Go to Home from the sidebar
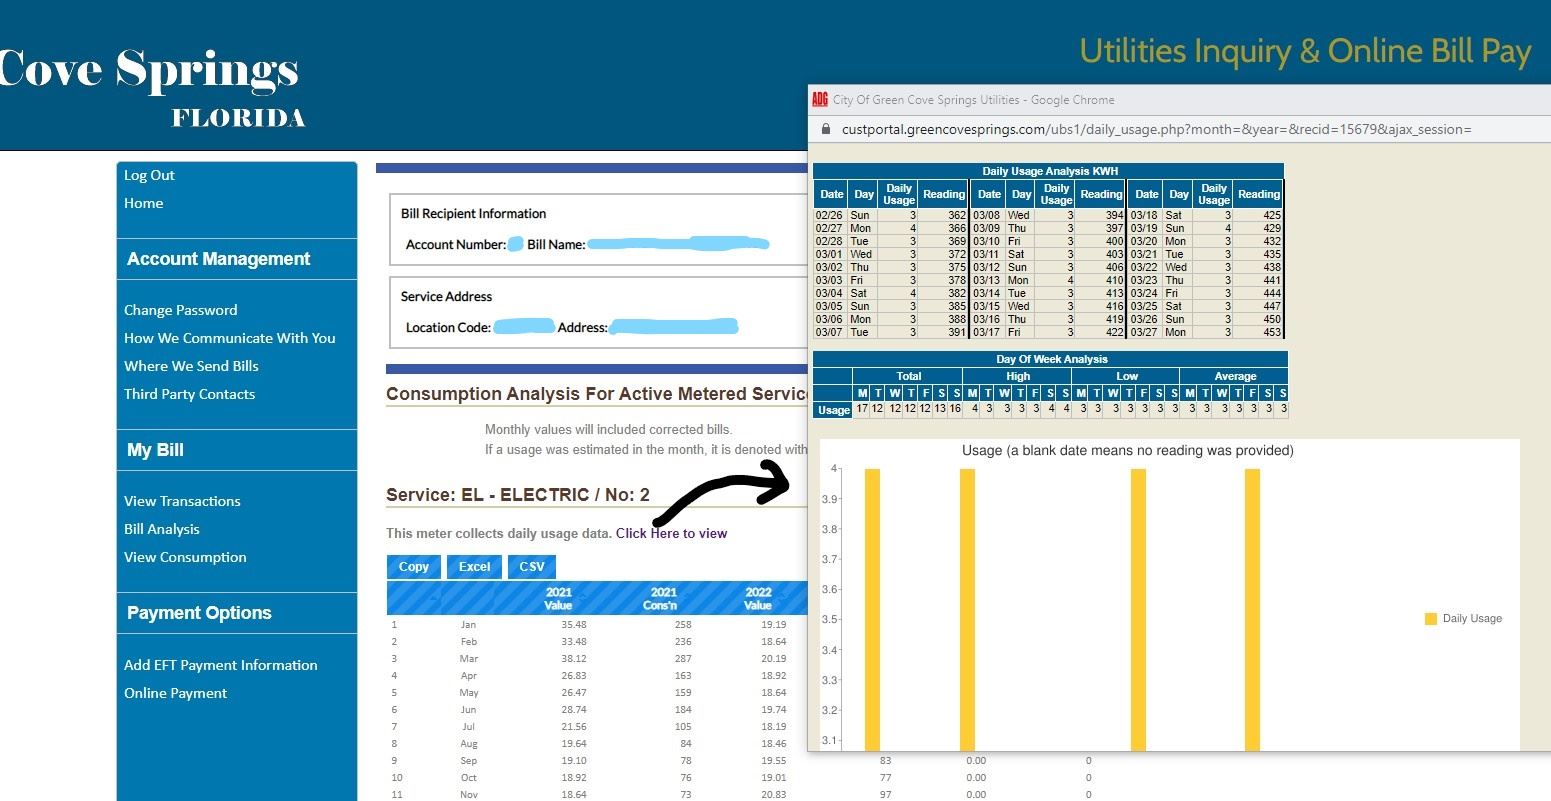The height and width of the screenshot is (801, 1551). 143,203
